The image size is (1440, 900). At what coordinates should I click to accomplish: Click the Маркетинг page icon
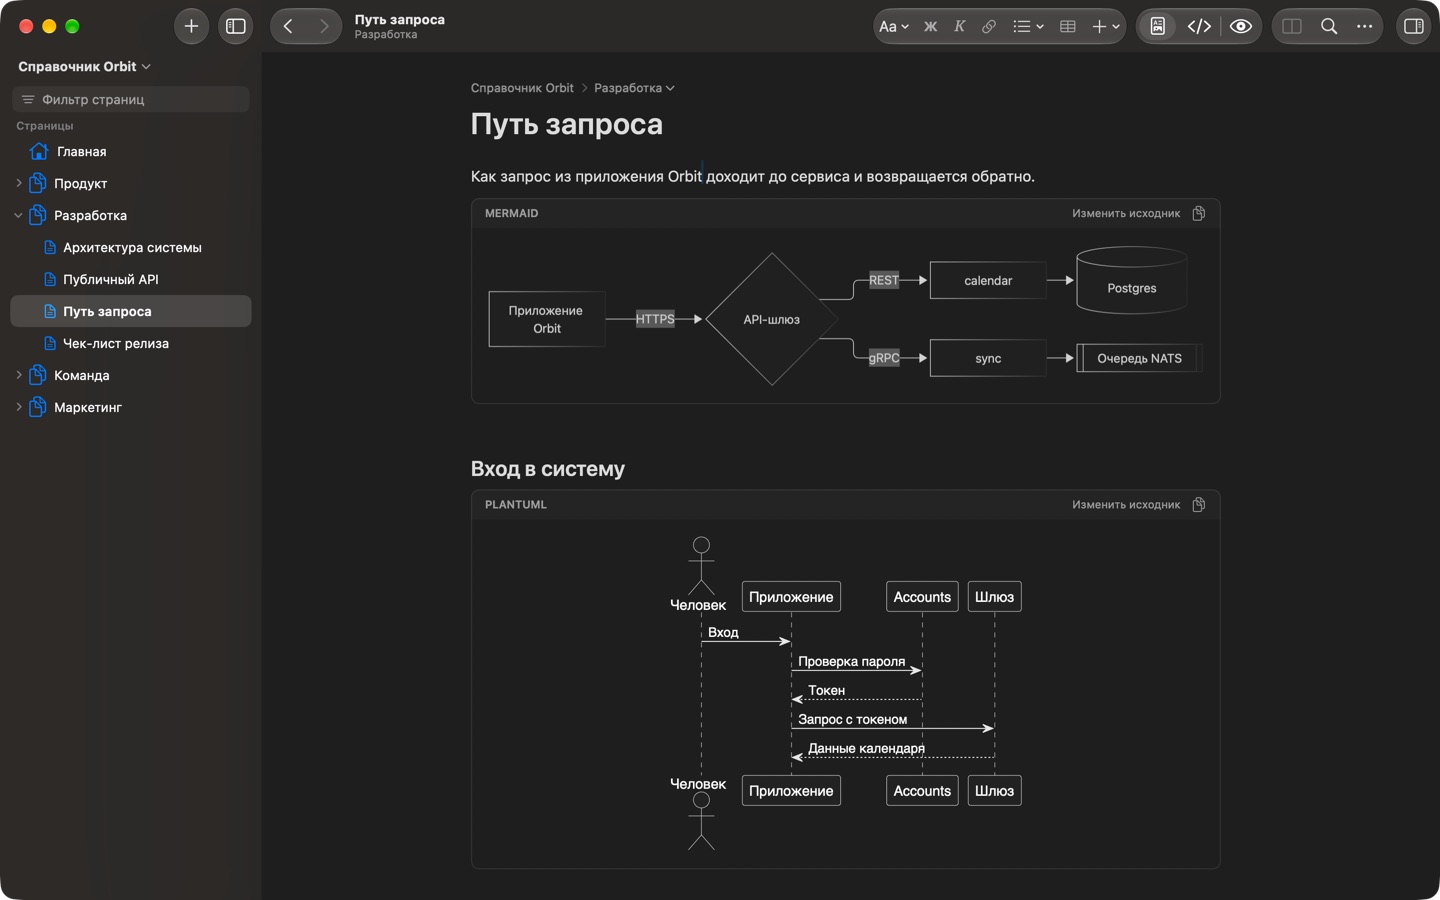tap(38, 407)
